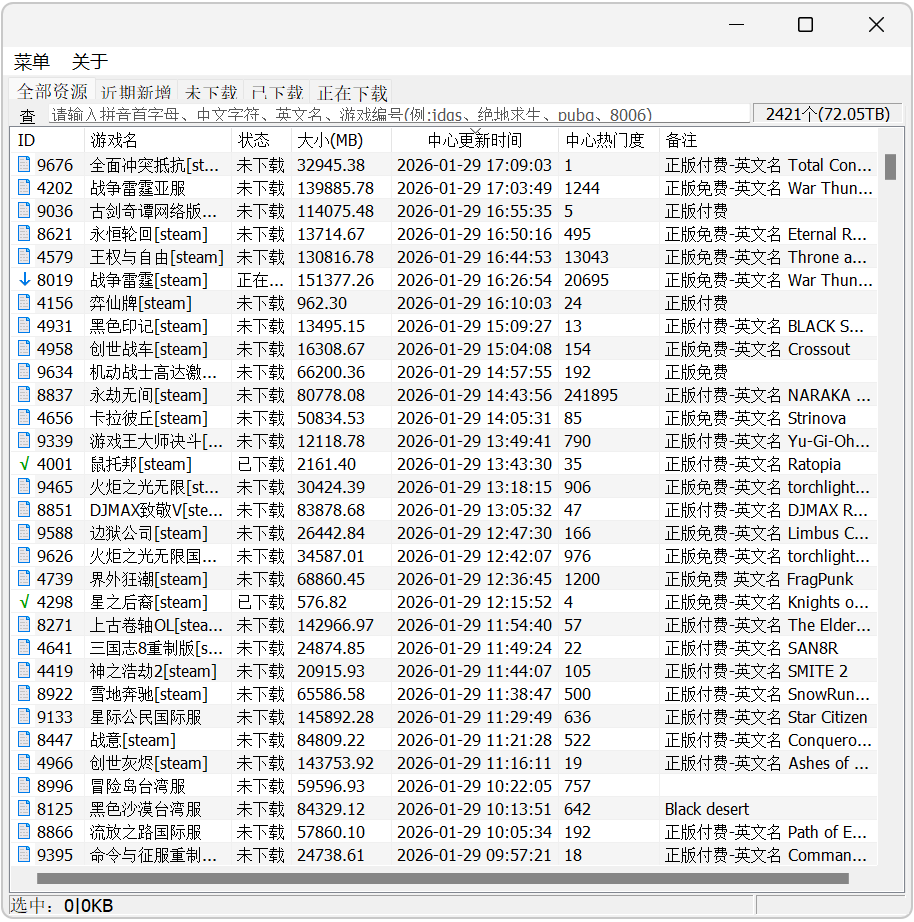Image resolution: width=914 pixels, height=922 pixels.
Task: Click the document icon for ID 9634
Action: pyautogui.click(x=24, y=372)
